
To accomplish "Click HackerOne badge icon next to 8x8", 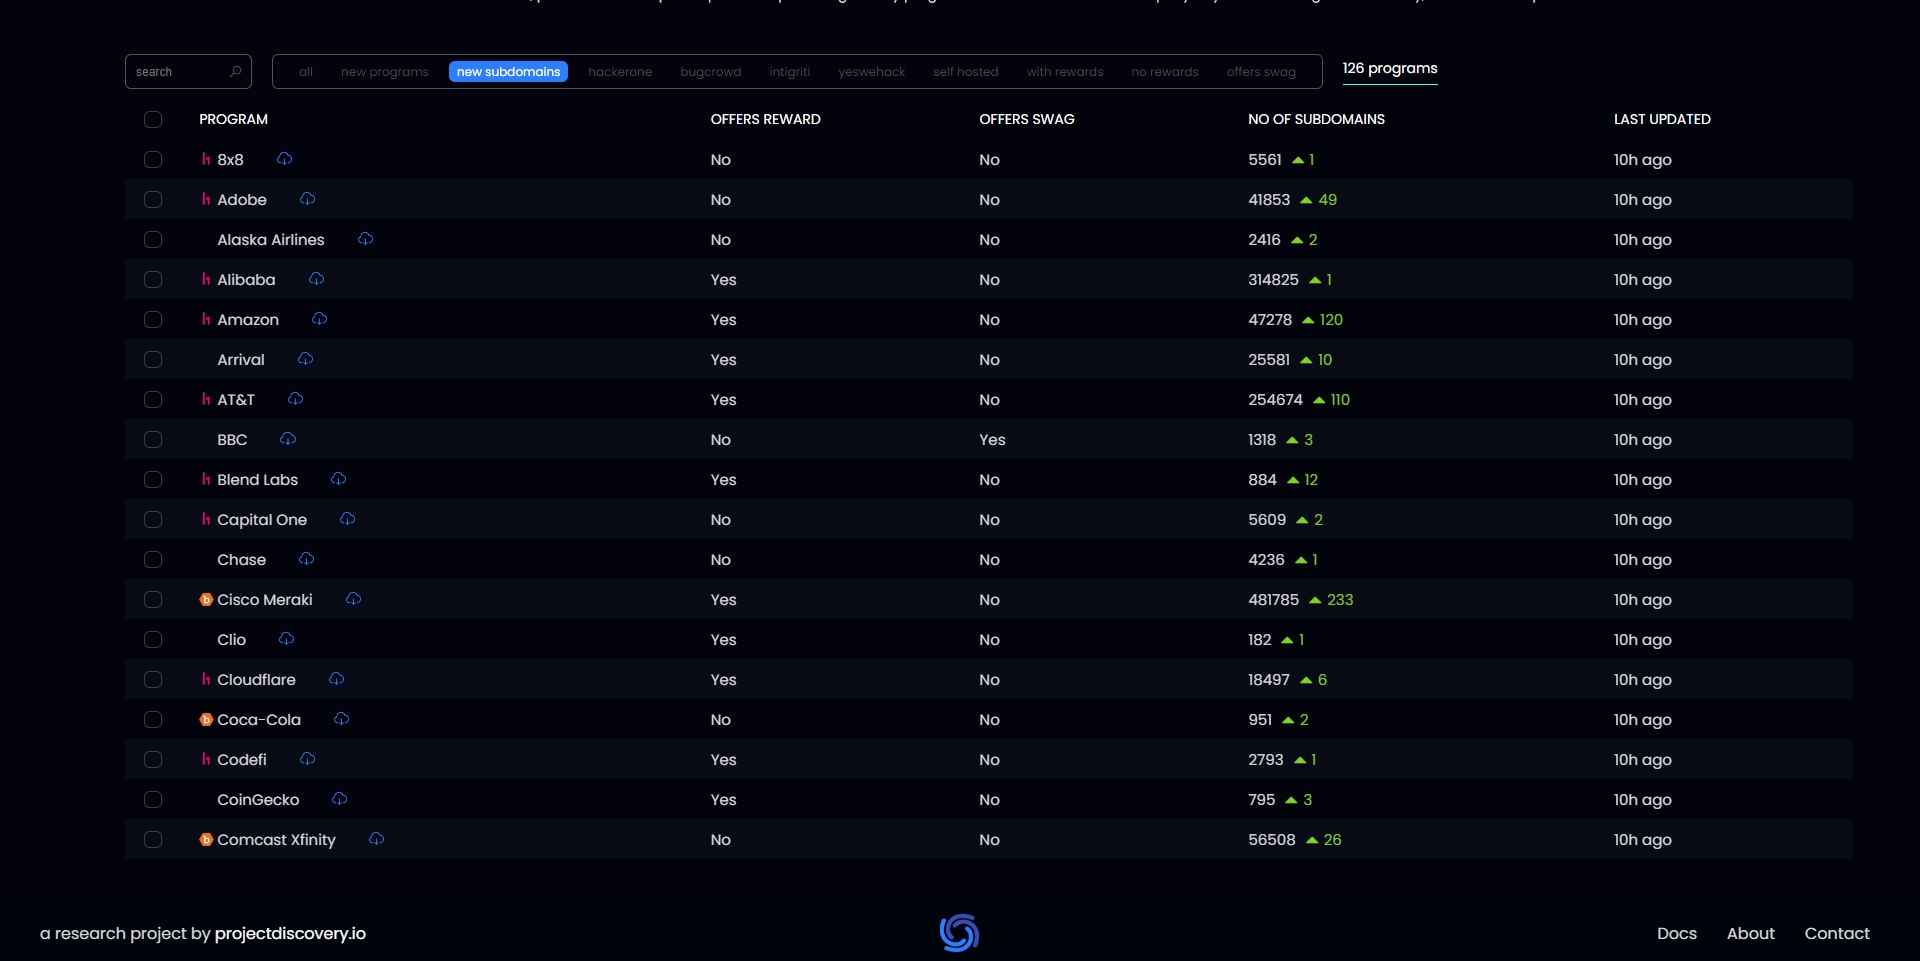I will [x=206, y=160].
